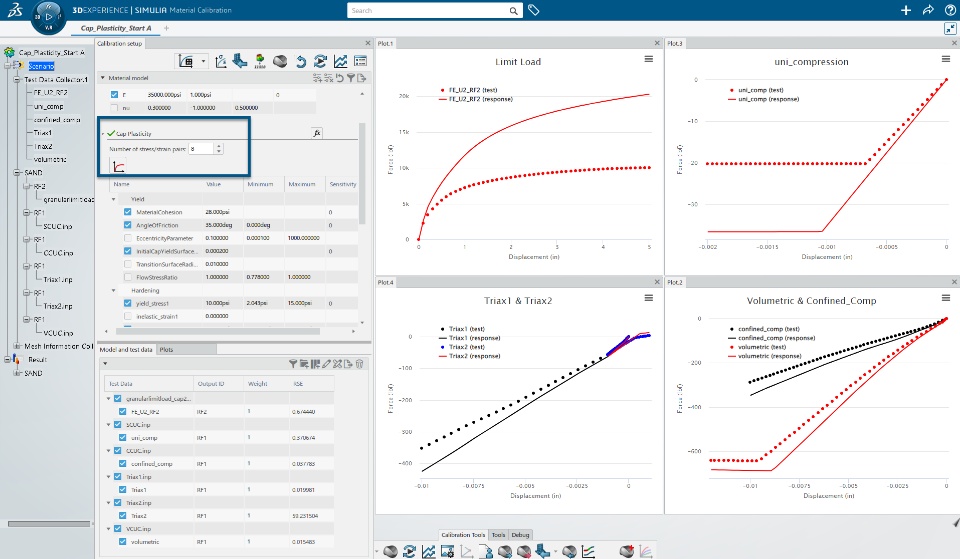Click the plus add icon in top bar
Viewport: 960px width, 559px height.
tap(906, 10)
